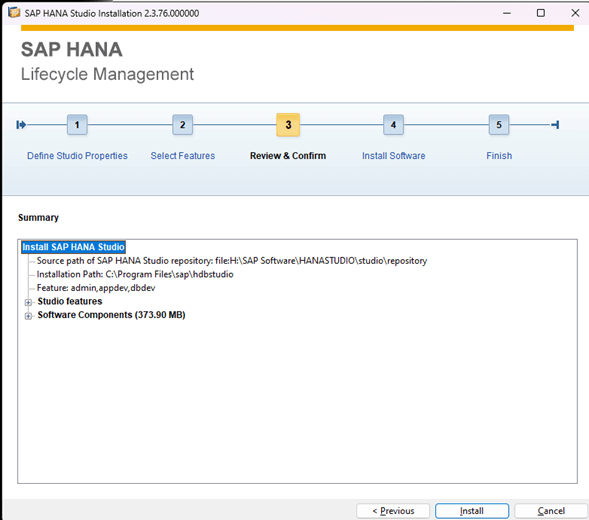Select the Studio features label
Screen dimensions: 589x520
[x=70, y=301]
